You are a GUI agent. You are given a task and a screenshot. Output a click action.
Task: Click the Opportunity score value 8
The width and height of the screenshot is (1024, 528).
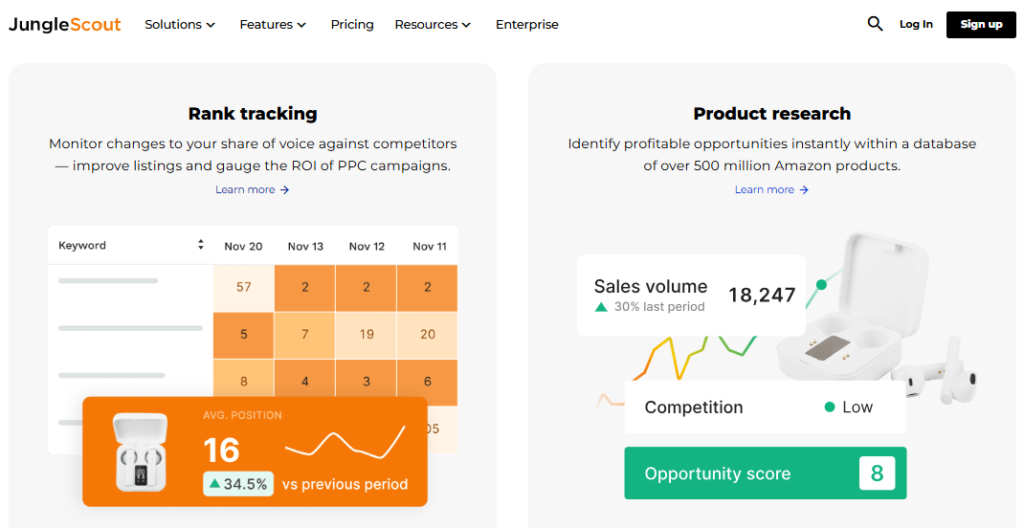[876, 473]
